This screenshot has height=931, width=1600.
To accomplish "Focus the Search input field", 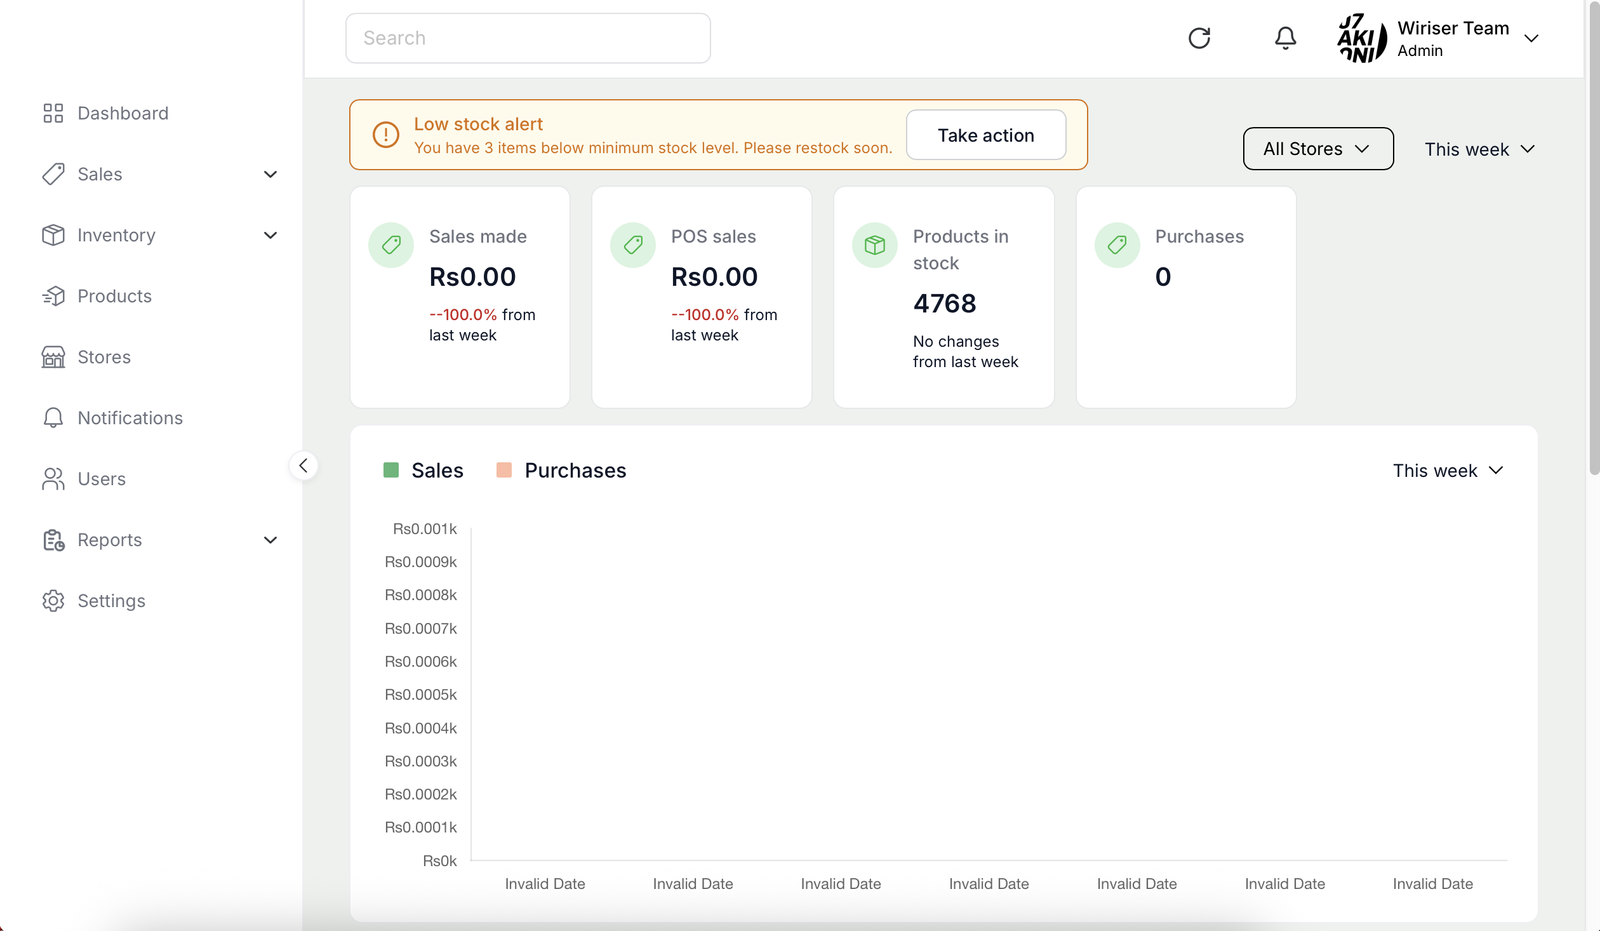I will point(528,38).
